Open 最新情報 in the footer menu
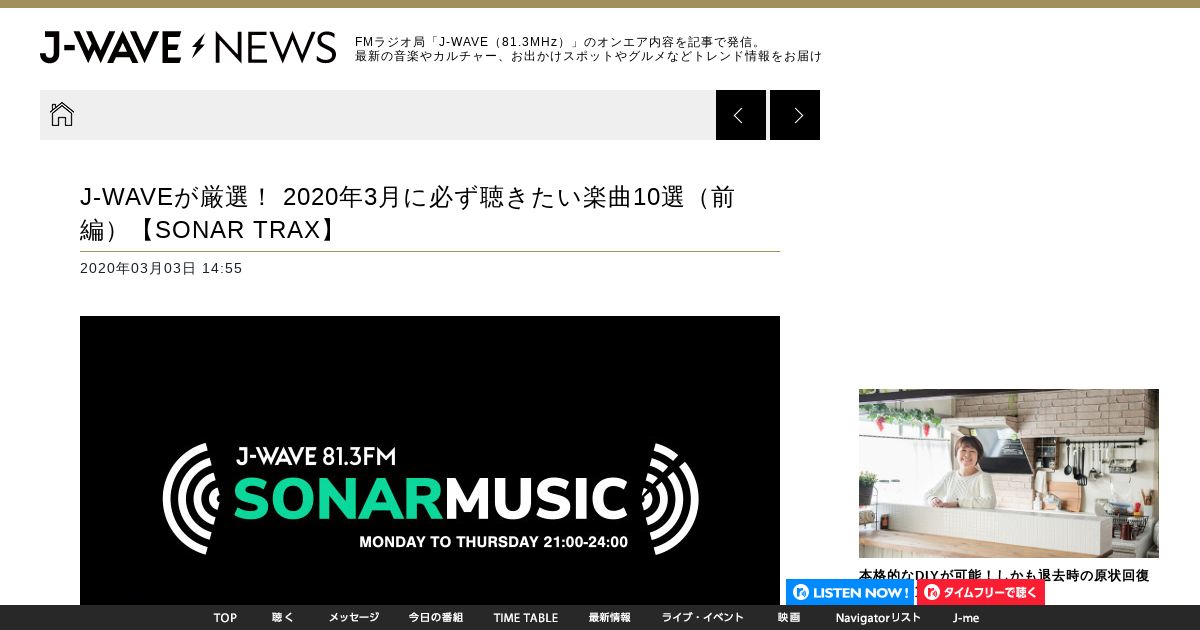1200x630 pixels. [x=610, y=618]
